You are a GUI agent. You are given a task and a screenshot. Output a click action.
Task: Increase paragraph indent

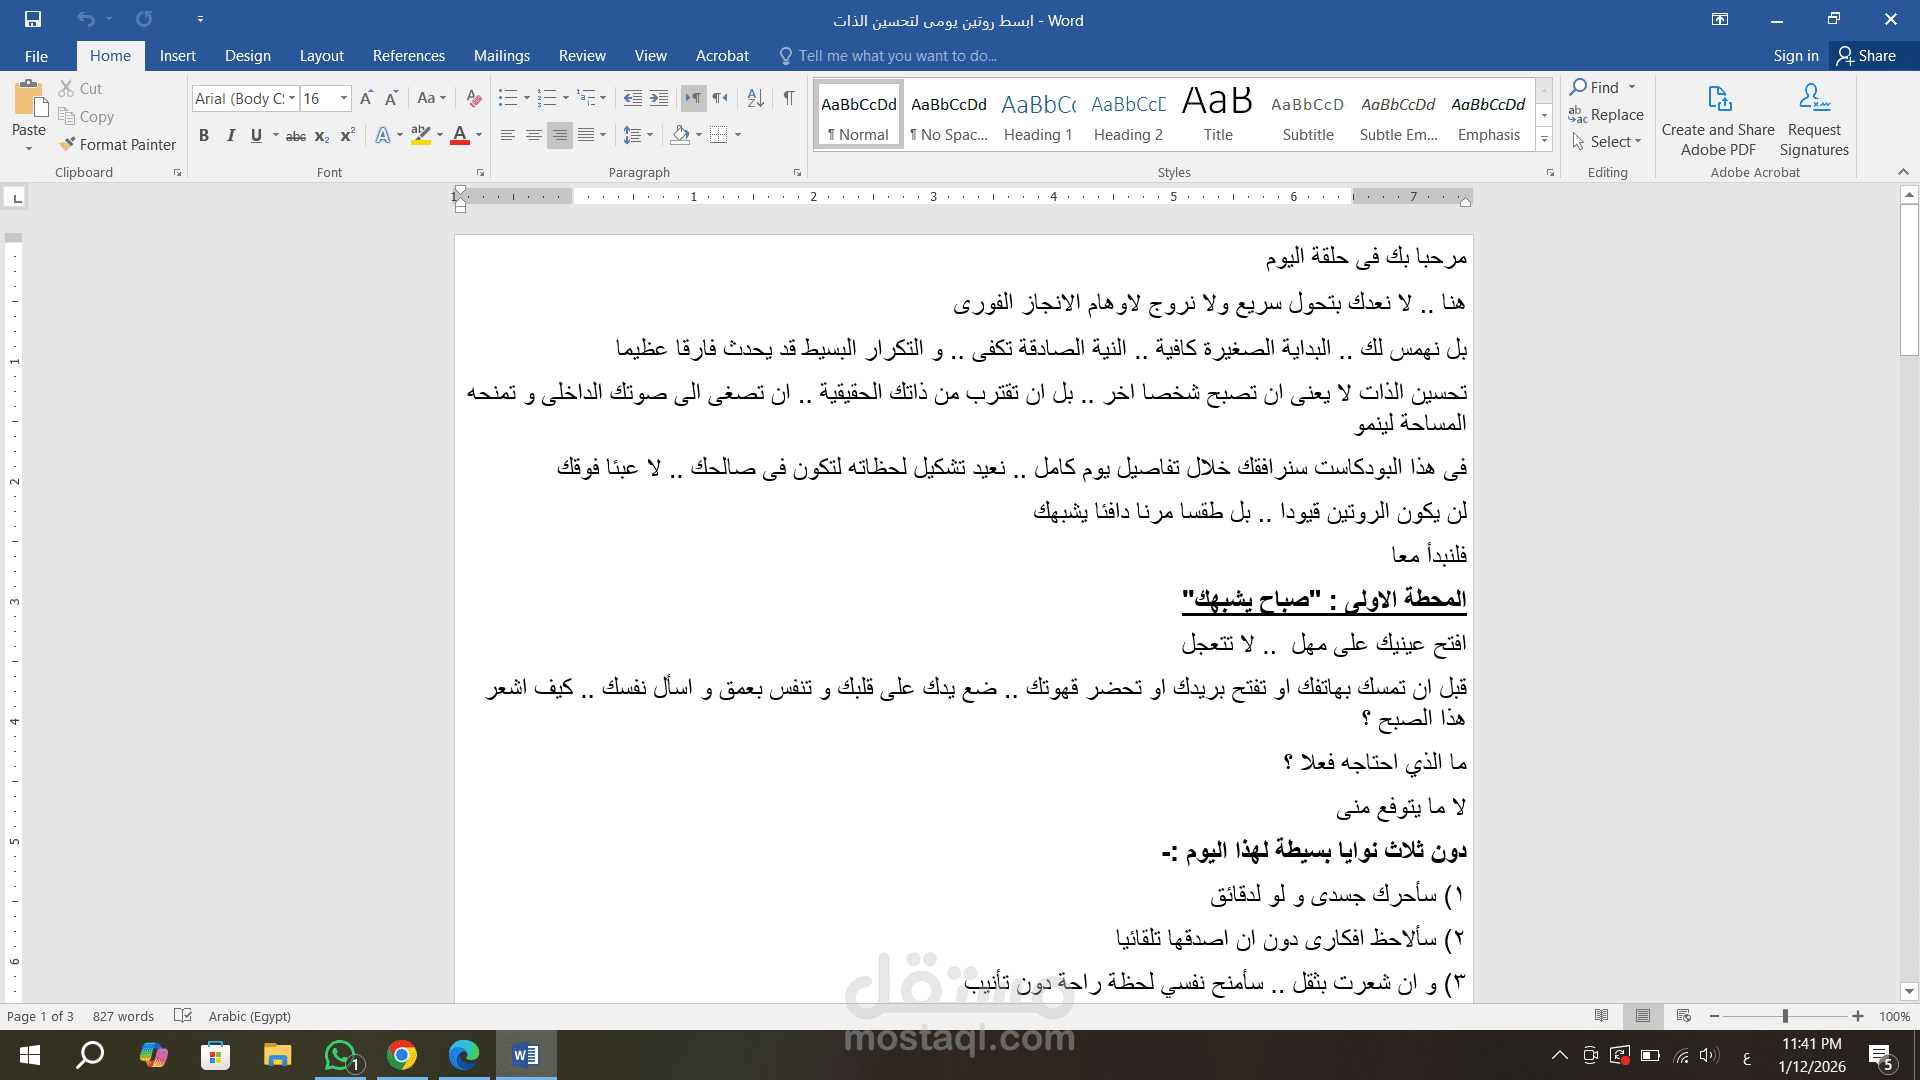click(x=659, y=98)
